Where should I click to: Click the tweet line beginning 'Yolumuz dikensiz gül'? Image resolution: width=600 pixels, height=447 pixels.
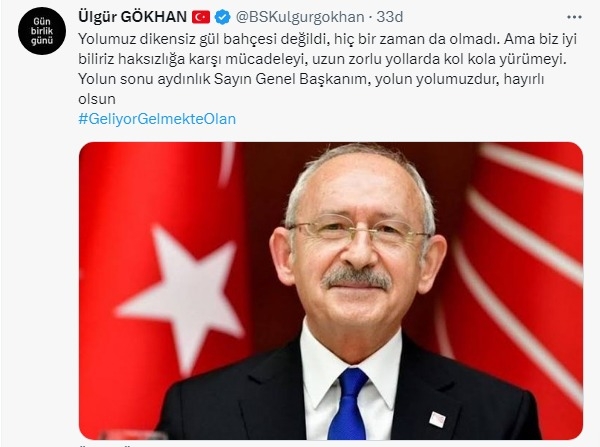coord(327,39)
